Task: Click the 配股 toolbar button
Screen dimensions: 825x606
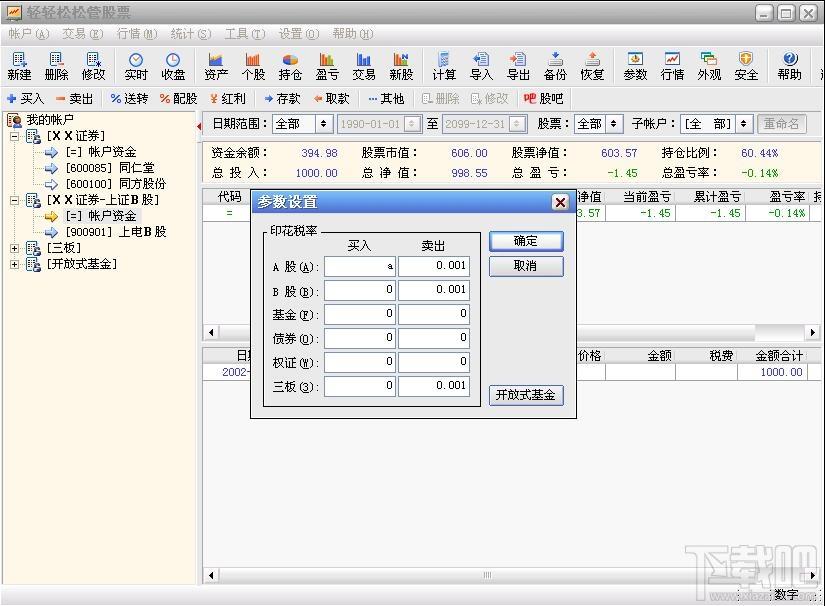Action: tap(178, 98)
